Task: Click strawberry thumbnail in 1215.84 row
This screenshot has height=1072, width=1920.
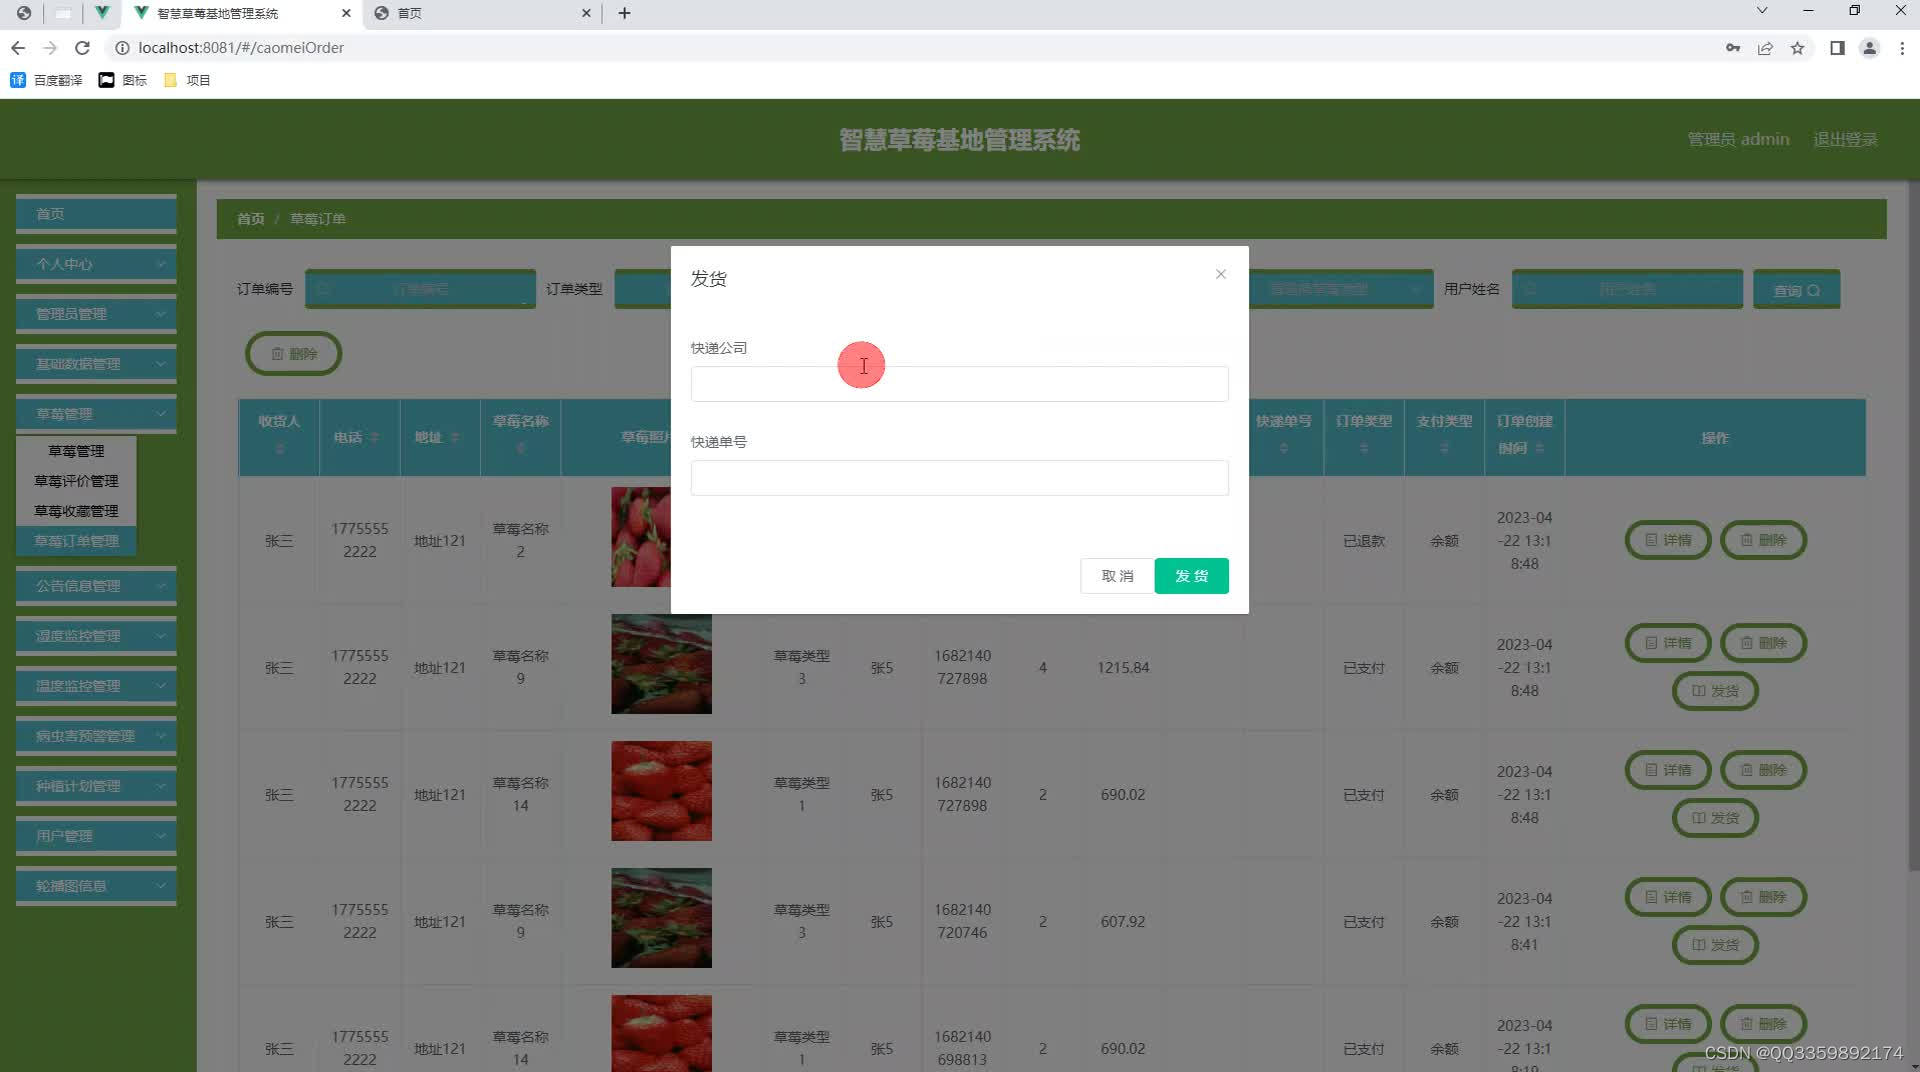Action: (x=661, y=664)
